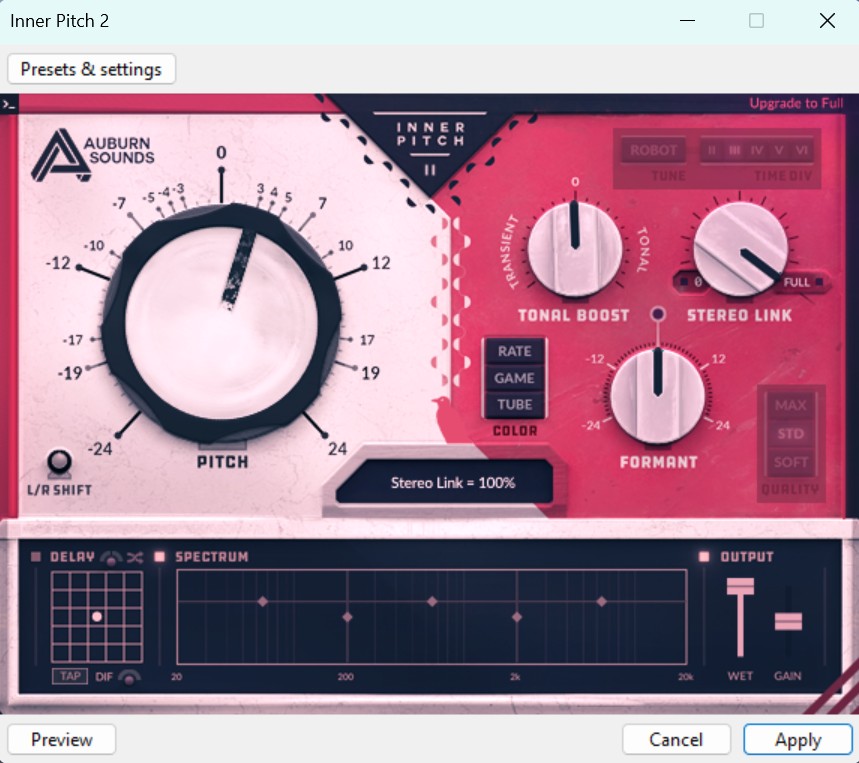Set Stereo Link to 0 preset button
Screen dimensions: 859x763
[690, 282]
